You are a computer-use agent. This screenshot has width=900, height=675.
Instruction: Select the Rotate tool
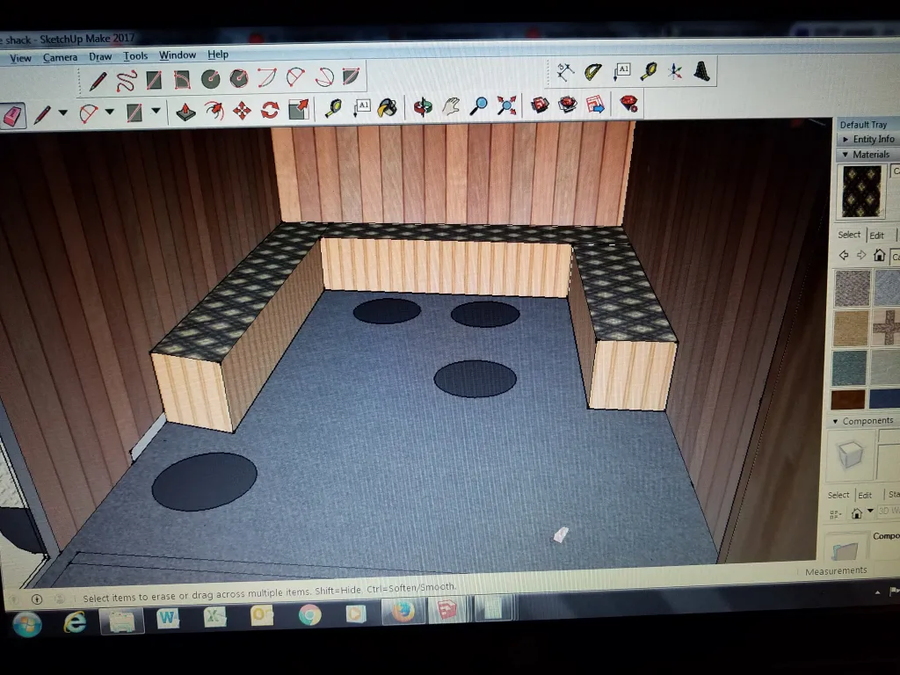click(x=270, y=110)
